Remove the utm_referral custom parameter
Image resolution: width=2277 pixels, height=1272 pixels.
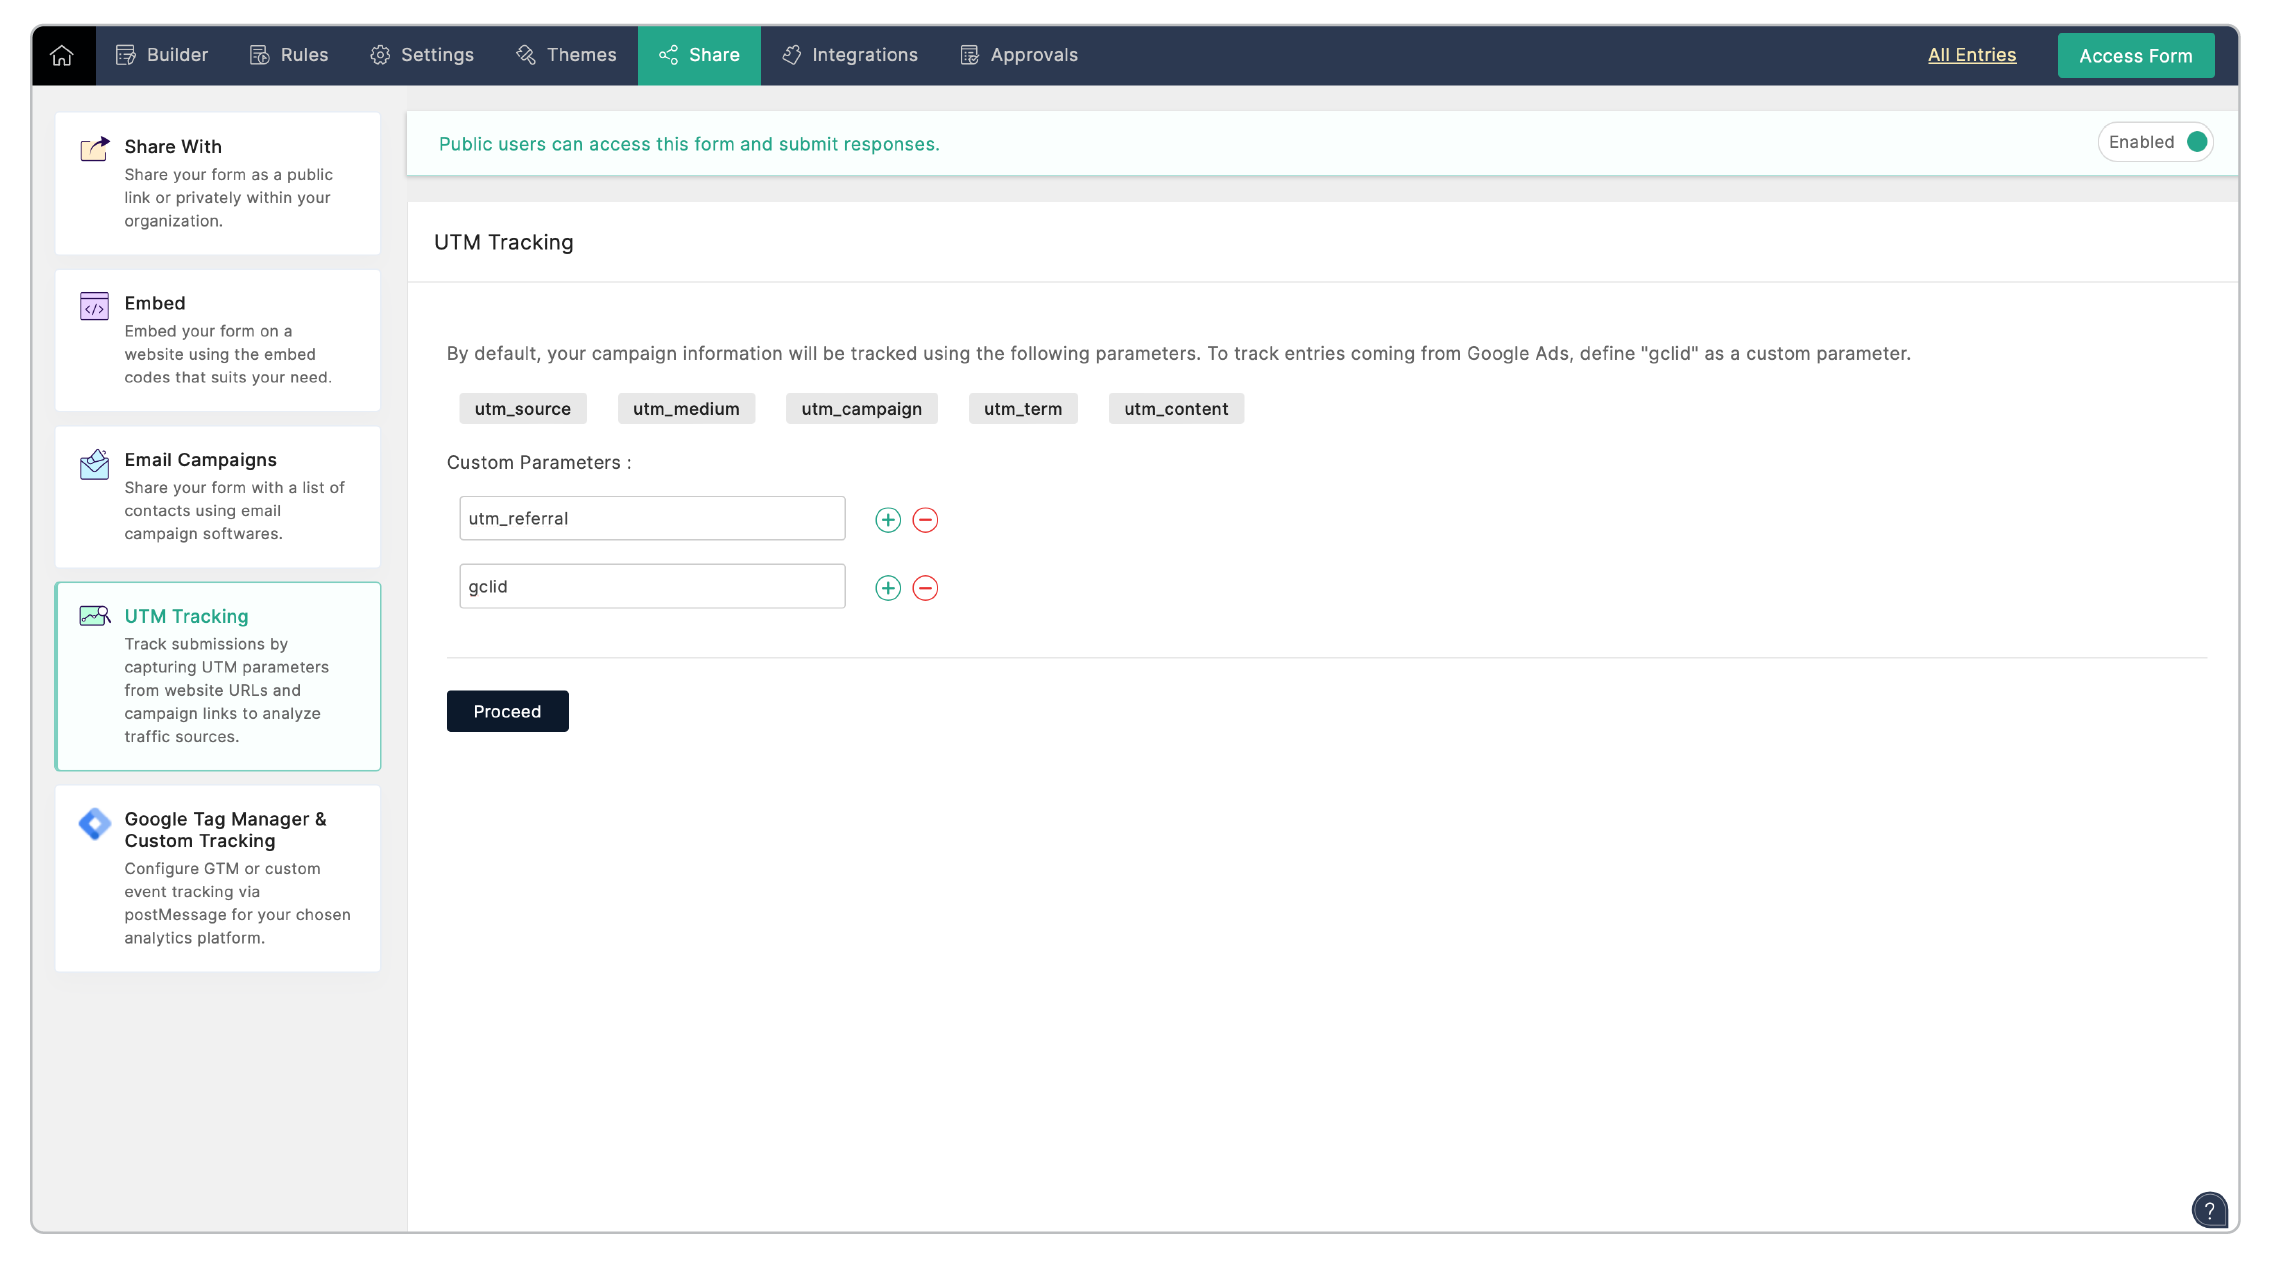pyautogui.click(x=925, y=520)
